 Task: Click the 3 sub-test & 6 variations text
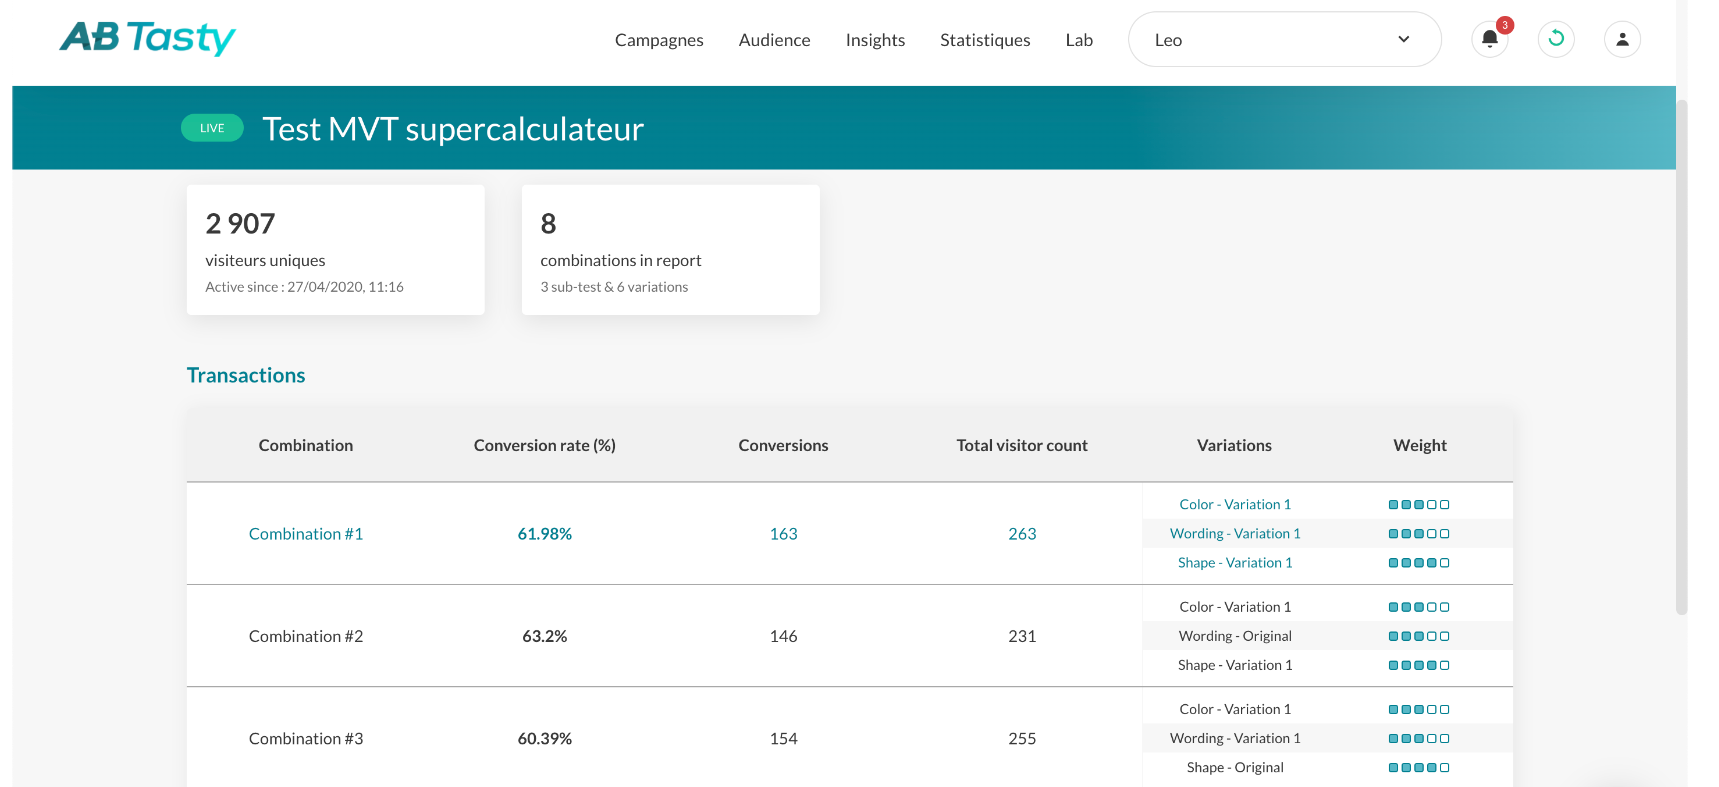coord(614,287)
